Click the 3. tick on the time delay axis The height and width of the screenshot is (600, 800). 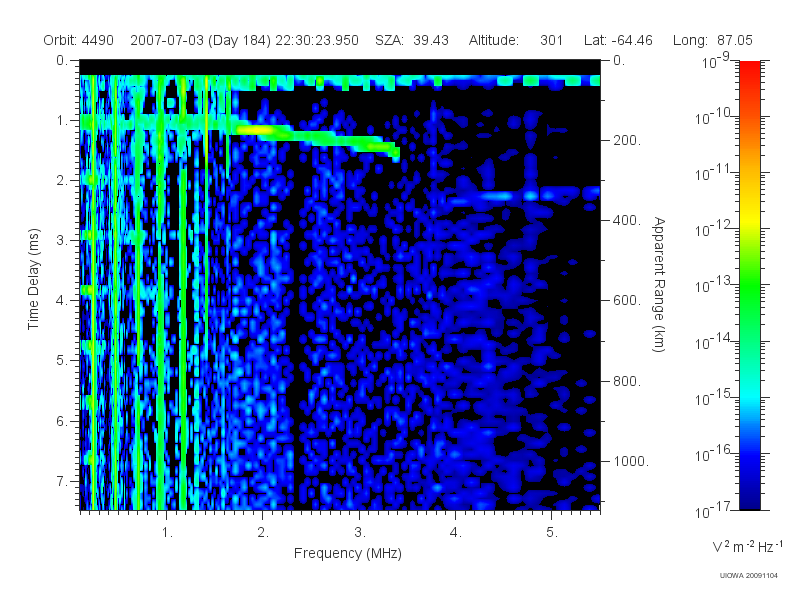click(62, 240)
